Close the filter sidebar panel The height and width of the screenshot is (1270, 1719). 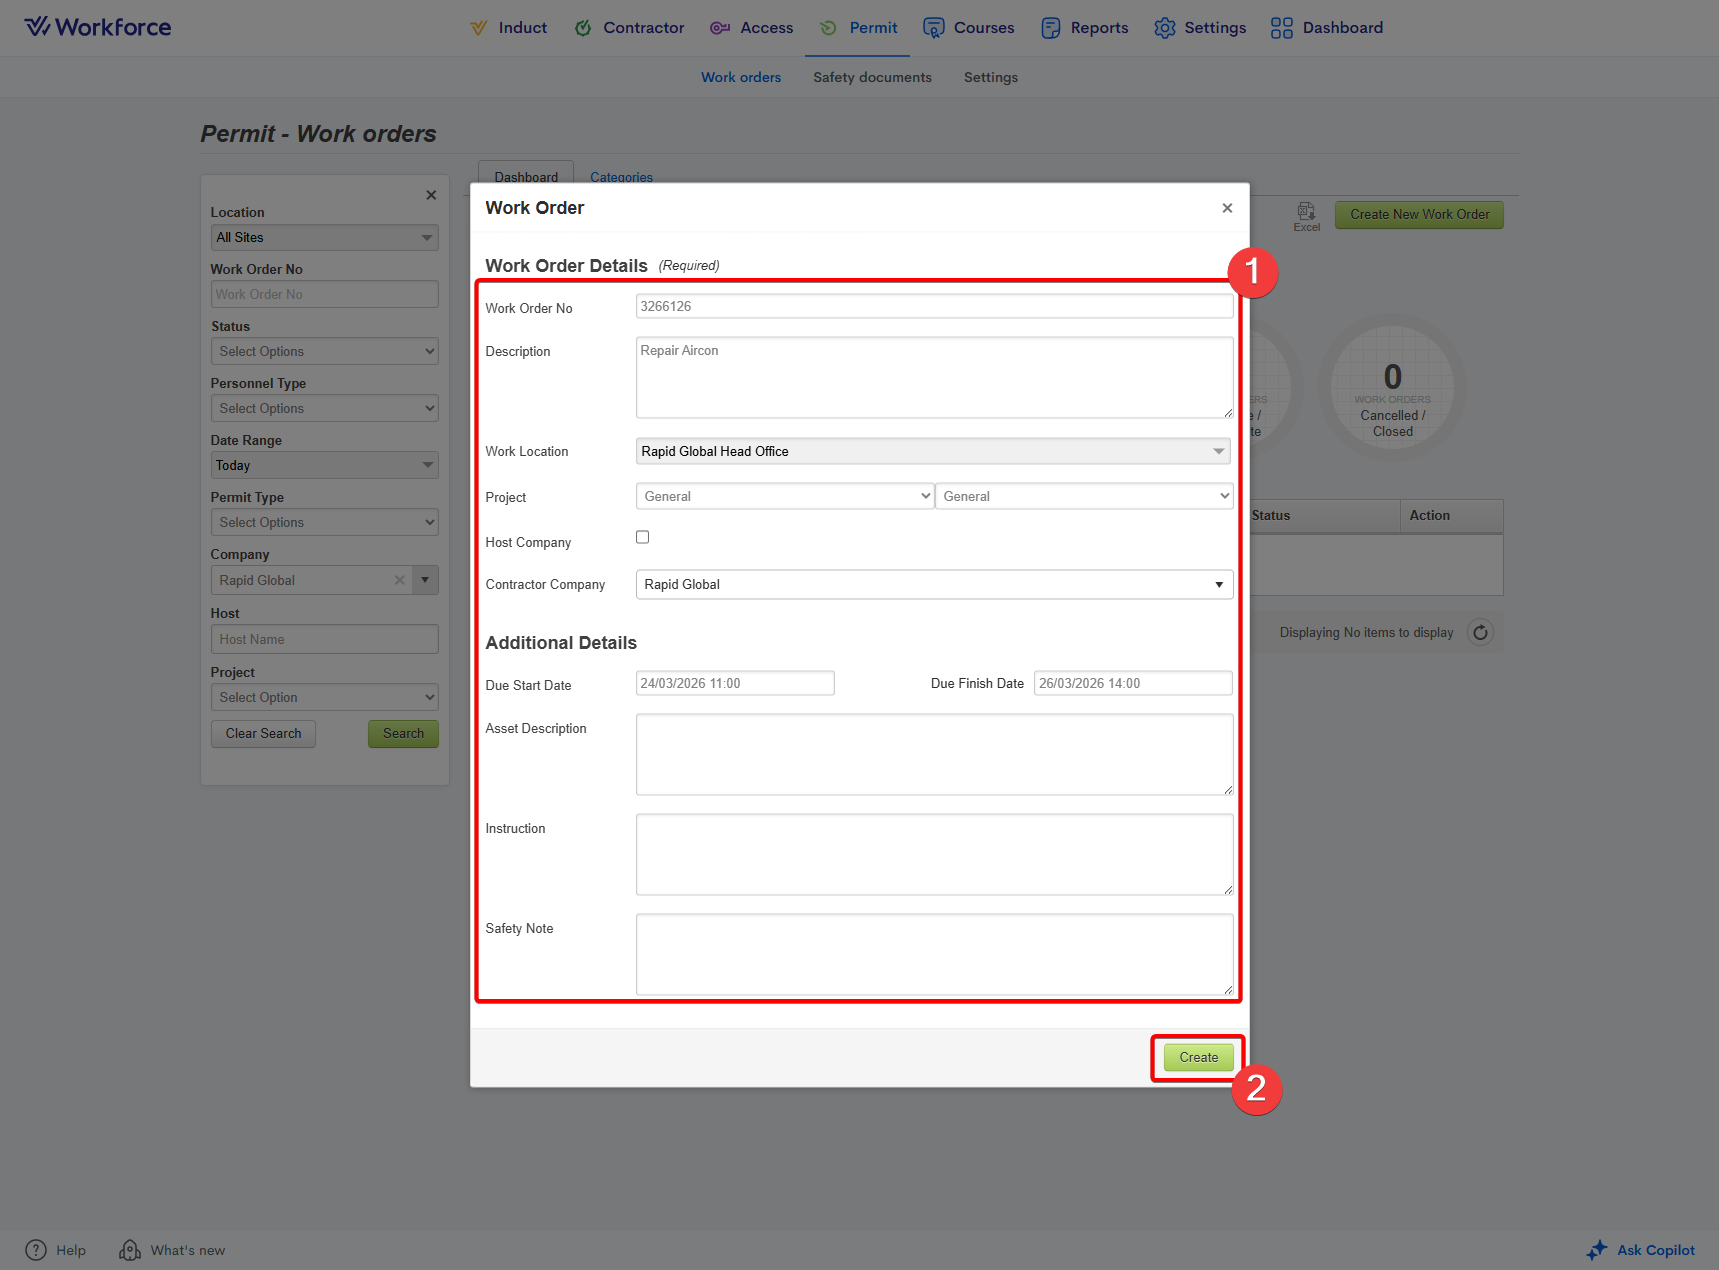[431, 195]
